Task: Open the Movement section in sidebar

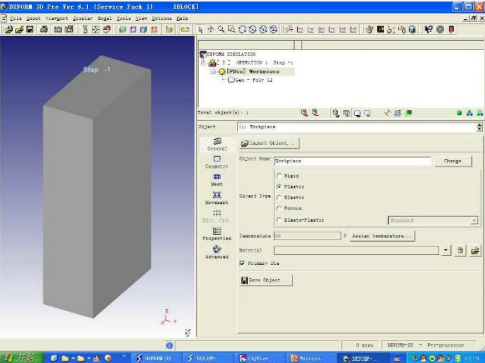Action: click(x=217, y=198)
